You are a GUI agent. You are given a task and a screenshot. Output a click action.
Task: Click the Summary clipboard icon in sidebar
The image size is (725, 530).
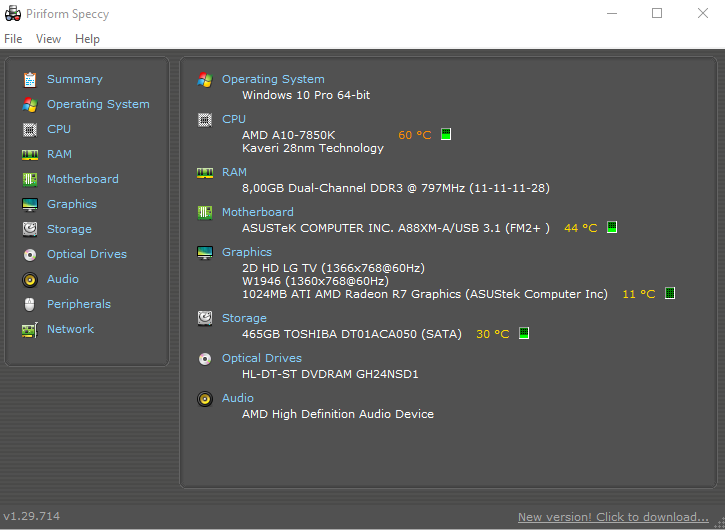[30, 80]
